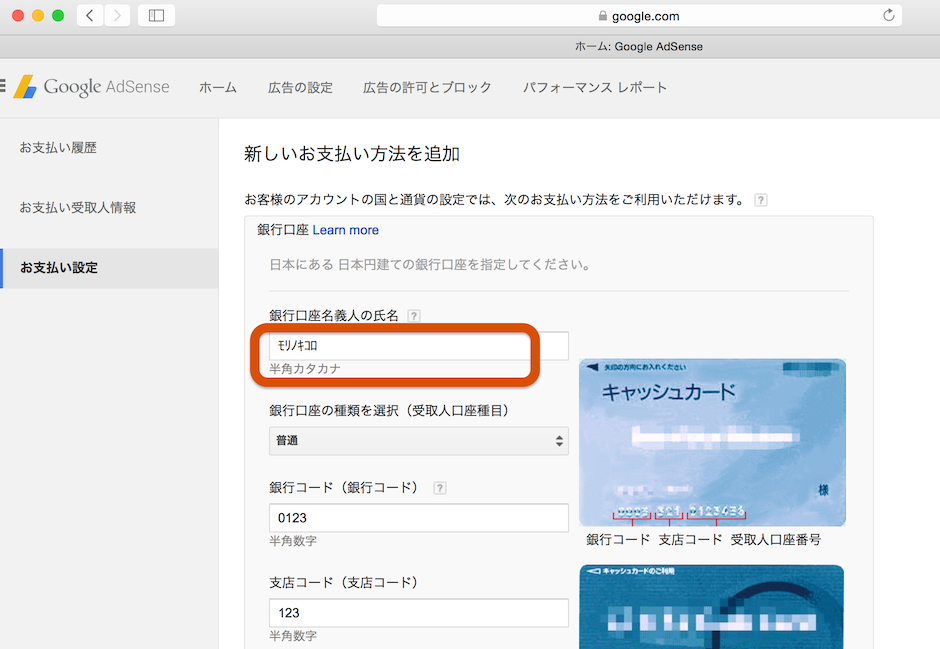Select お支払い履歴 in the sidebar
Viewport: 940px width, 649px height.
click(58, 147)
